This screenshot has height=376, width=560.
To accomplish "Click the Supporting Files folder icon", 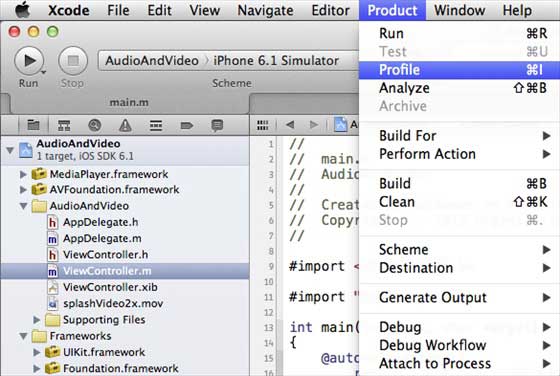I will 52,320.
